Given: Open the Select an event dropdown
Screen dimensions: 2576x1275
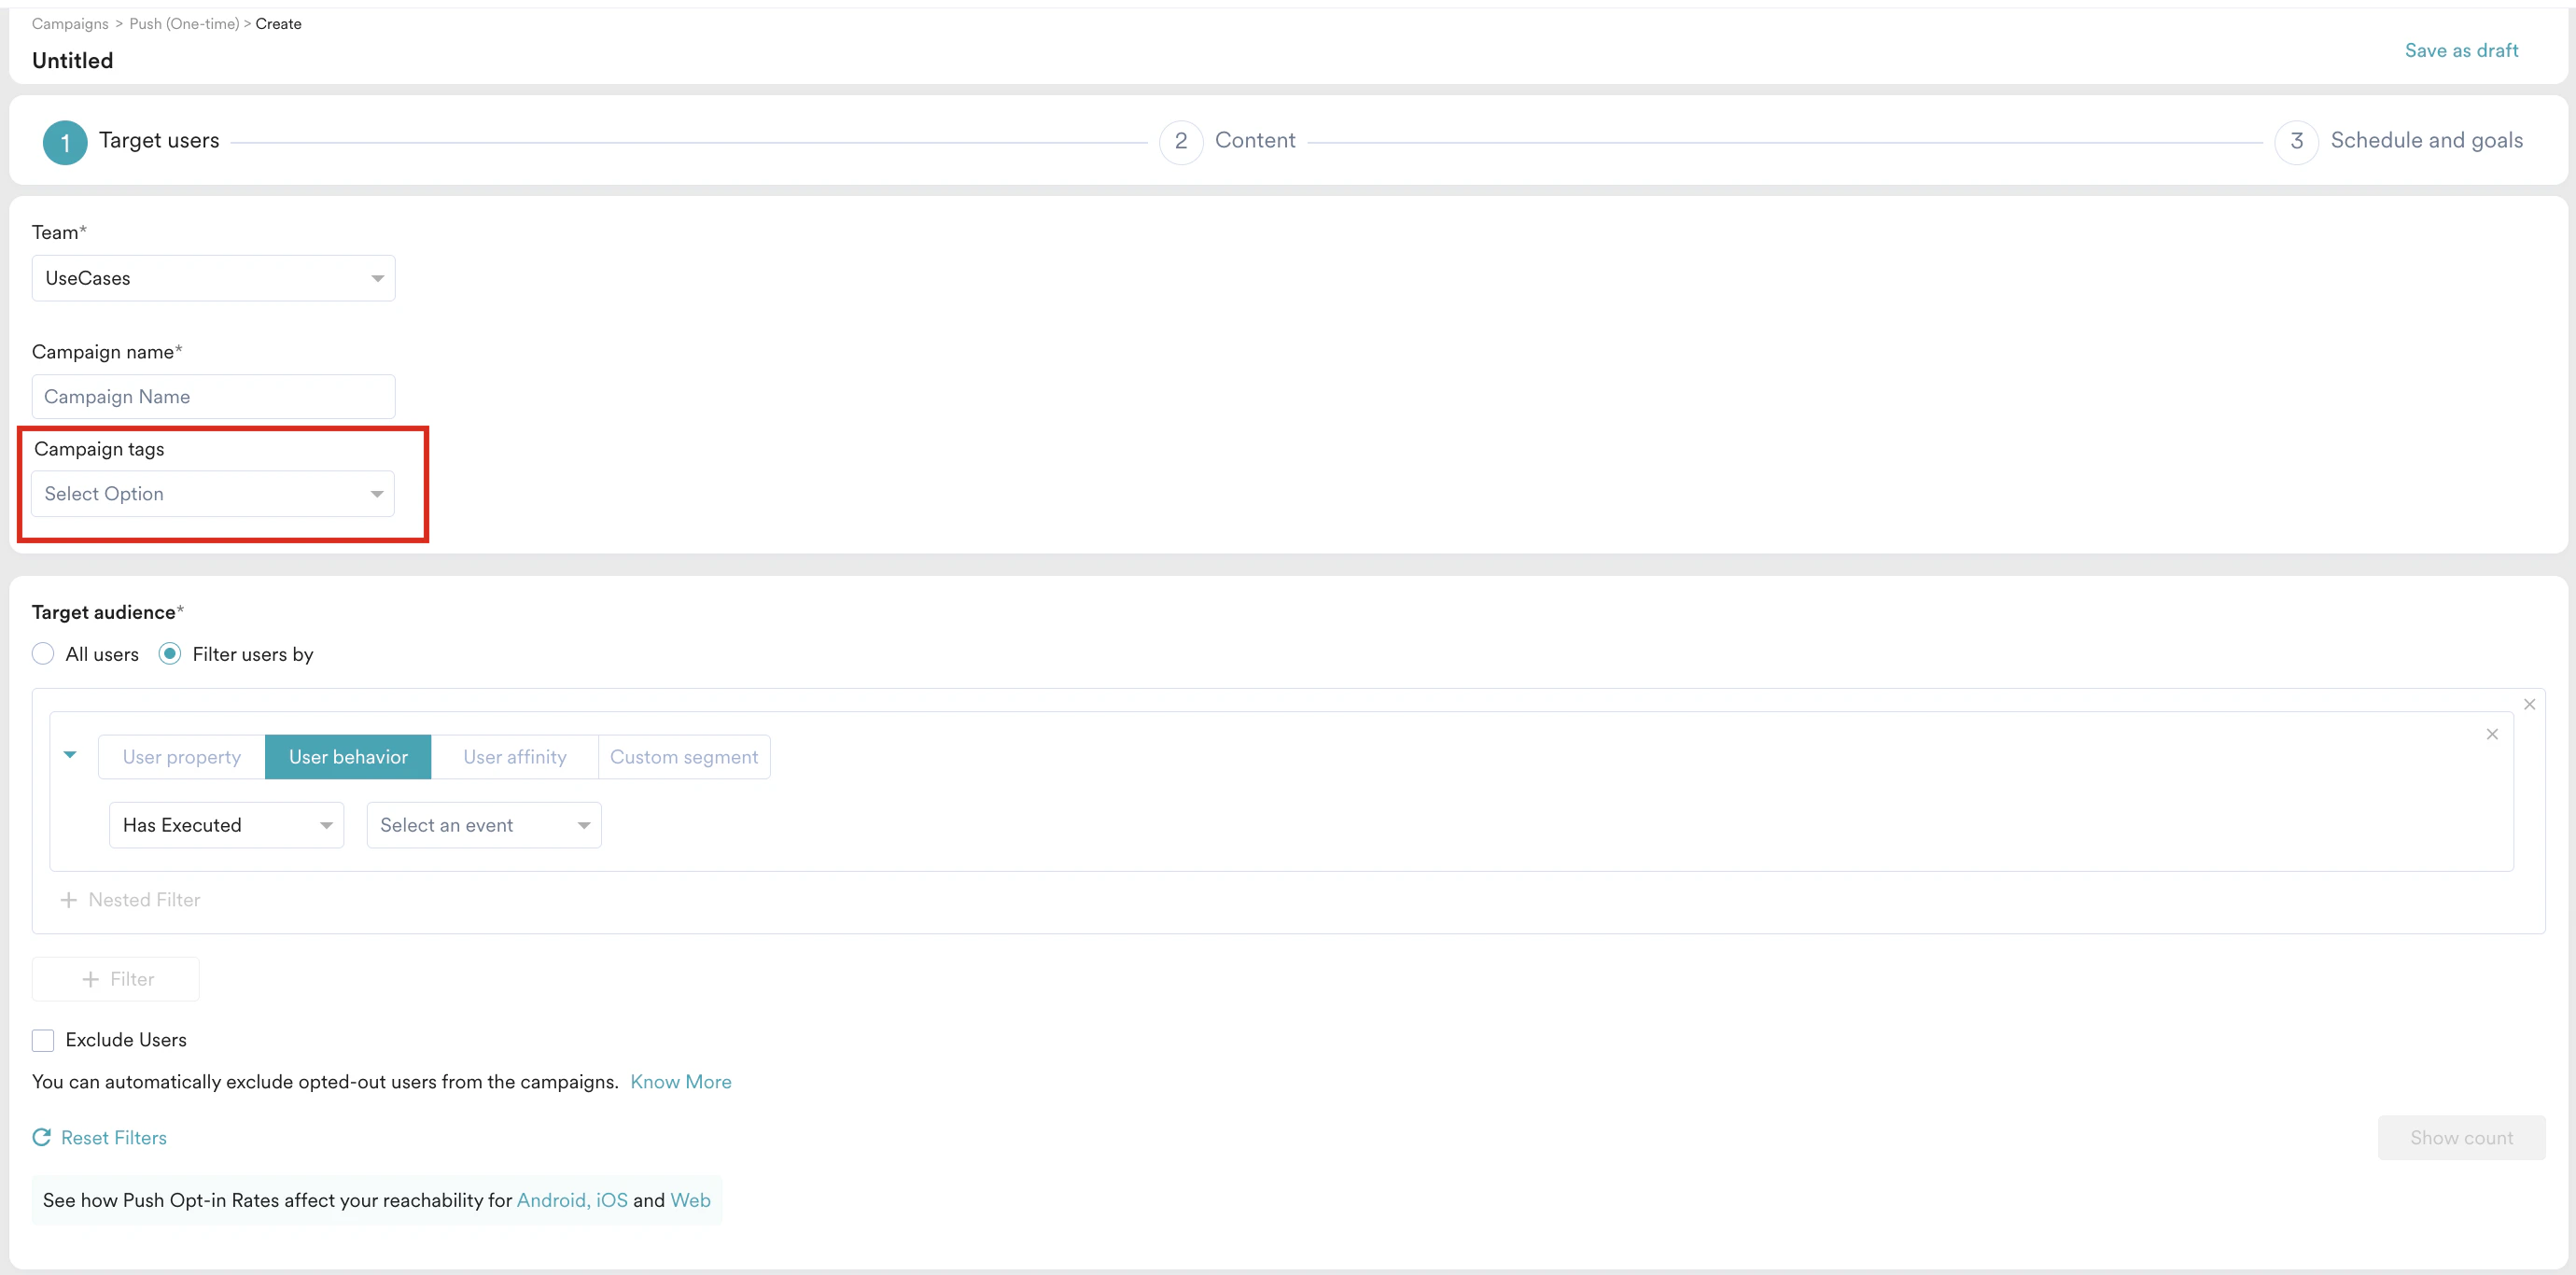Looking at the screenshot, I should click(483, 824).
